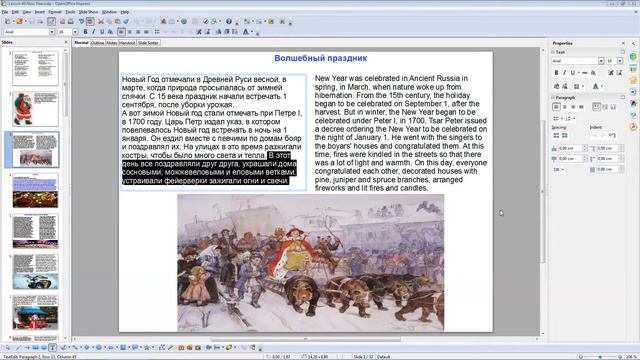Click the Help question mark icon
Viewport: 640px width, 360px height.
point(229,21)
